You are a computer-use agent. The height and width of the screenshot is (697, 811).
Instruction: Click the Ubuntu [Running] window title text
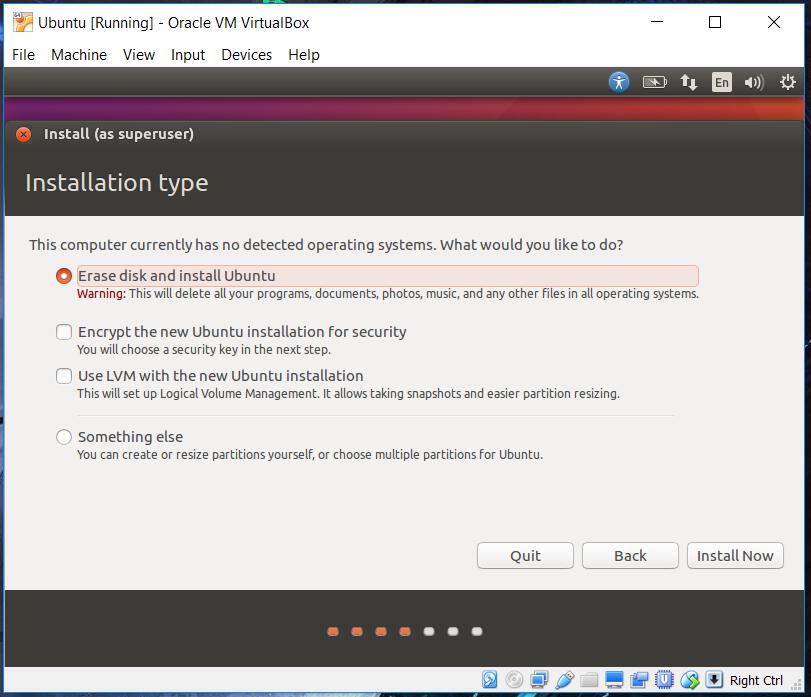click(173, 23)
